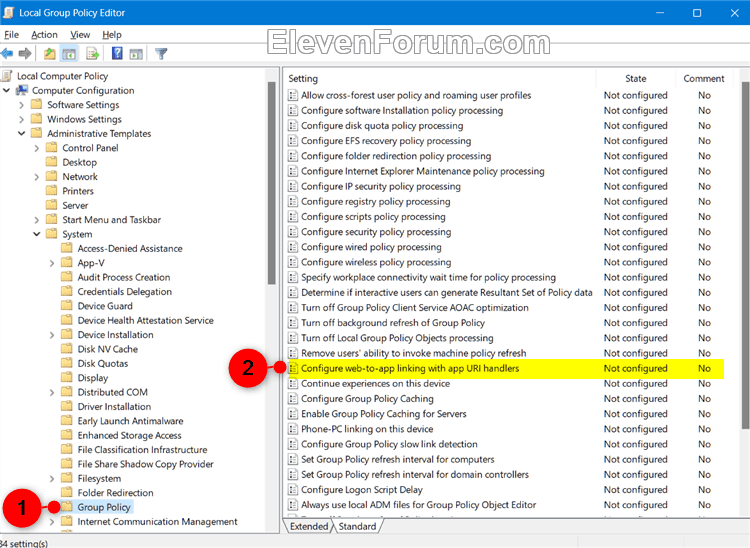Click the Control Panel folder icon
This screenshot has height=548, width=750.
tap(52, 148)
